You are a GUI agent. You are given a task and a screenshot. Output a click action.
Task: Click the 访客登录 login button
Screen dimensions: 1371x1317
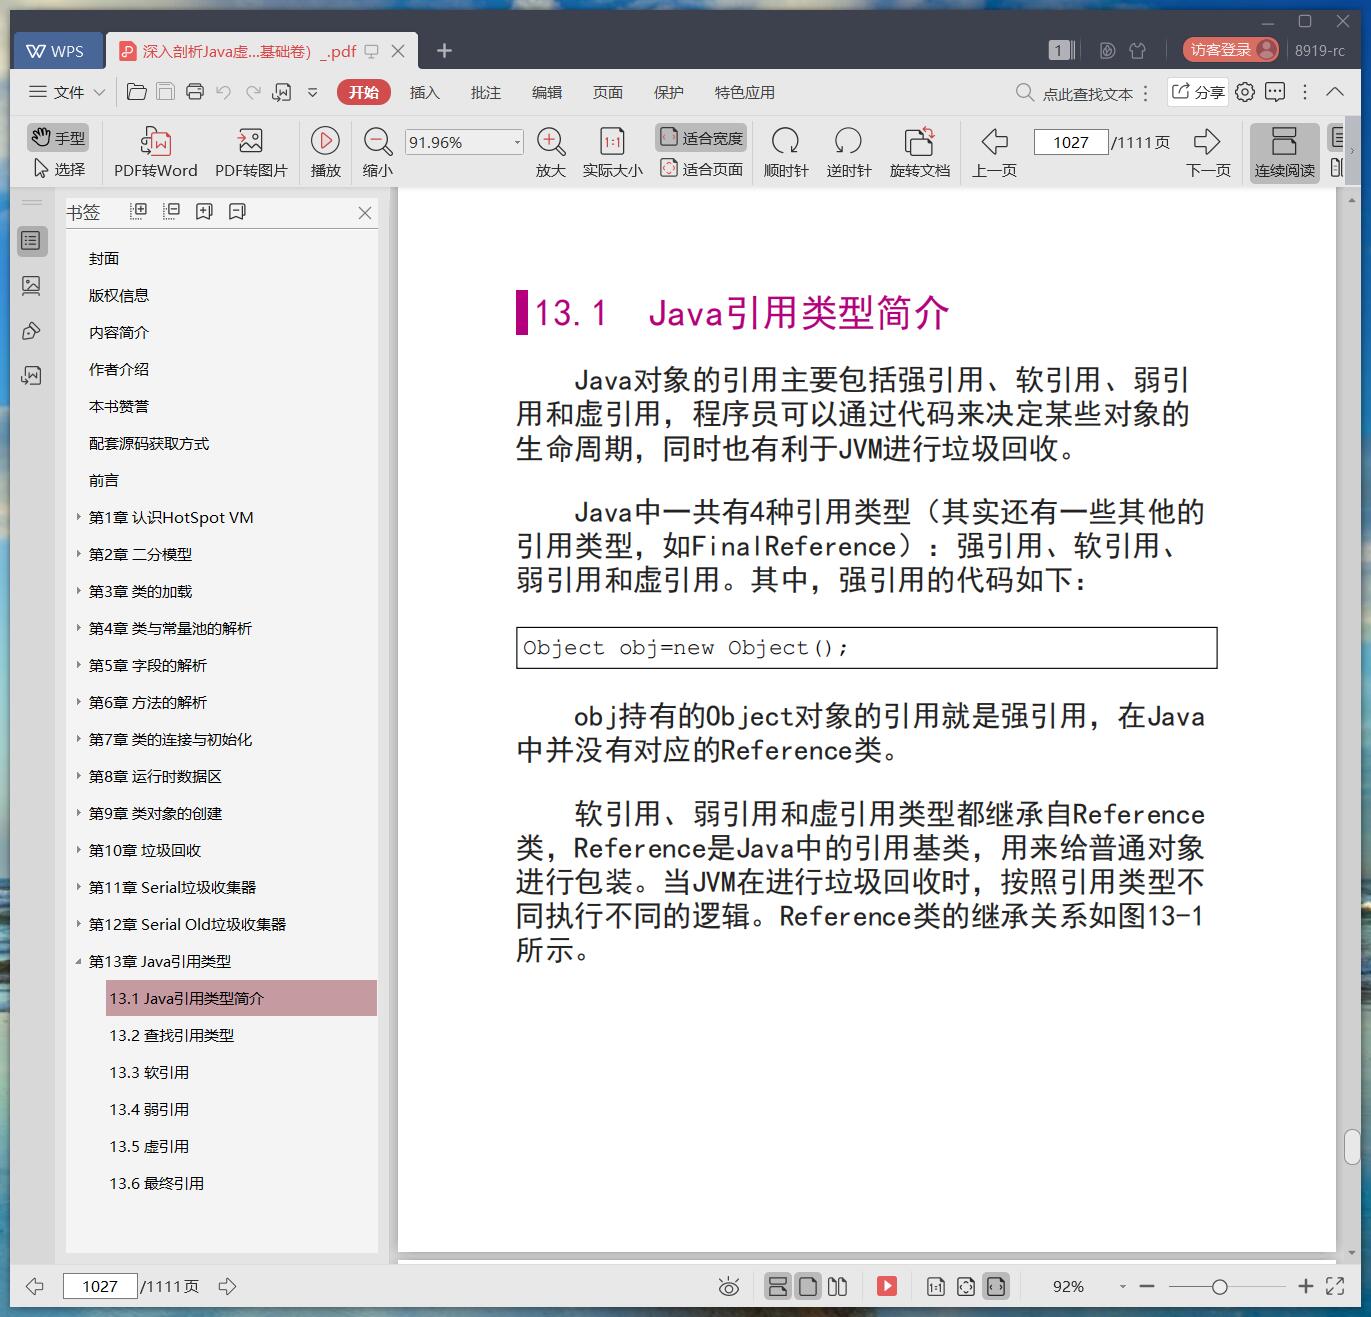1231,50
